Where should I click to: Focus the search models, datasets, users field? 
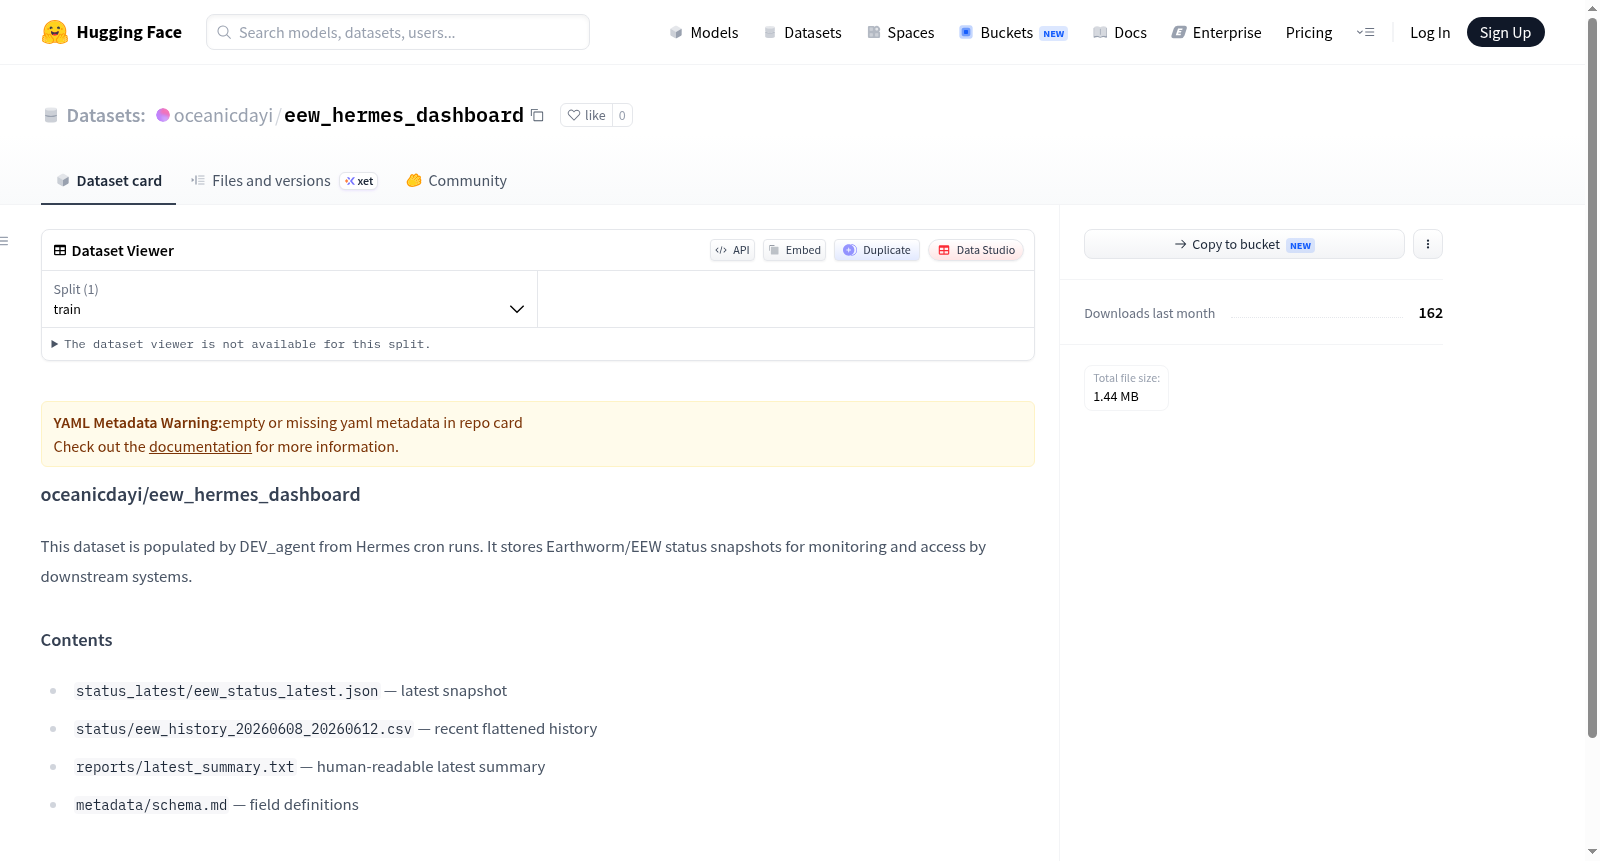[x=398, y=32]
